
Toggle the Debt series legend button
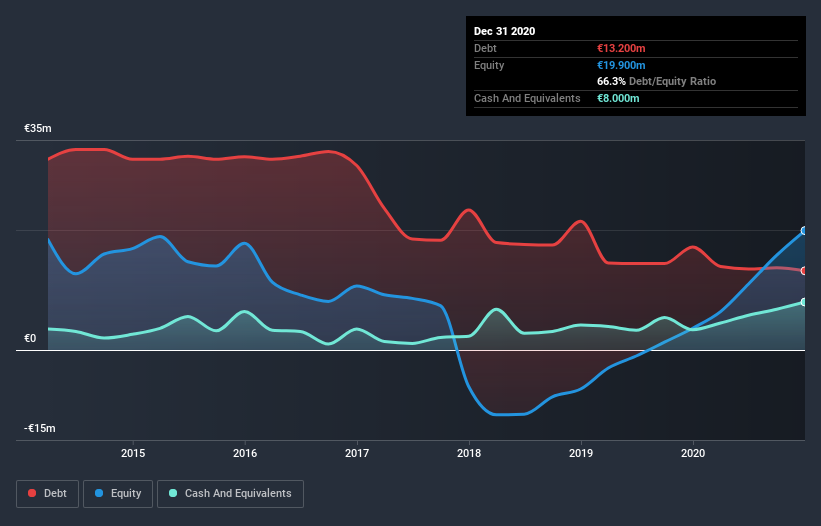(47, 494)
